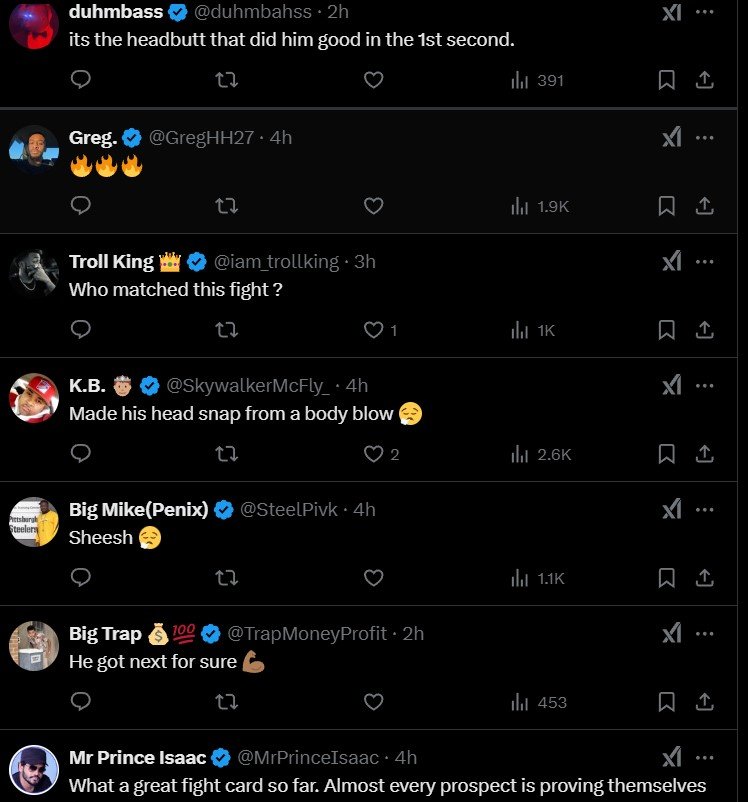Viewport: 748px width, 802px height.
Task: Click K.B.'s profile avatar
Action: tap(34, 397)
